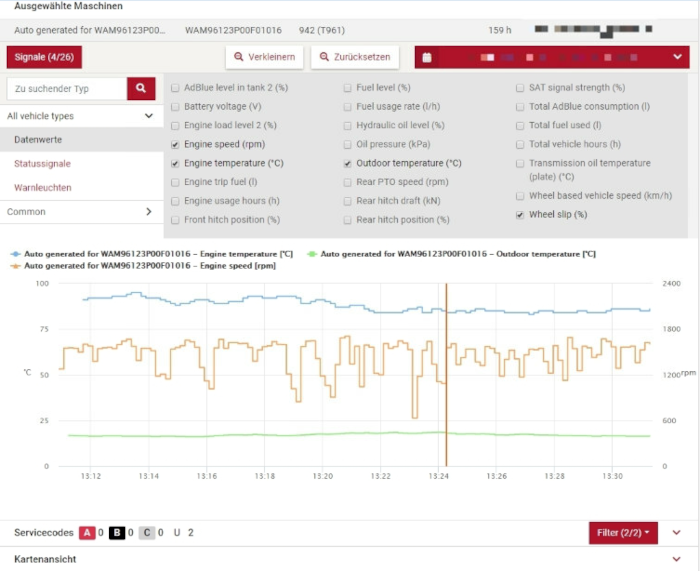This screenshot has height=571, width=700.
Task: Enable the Battery voltage (V) checkbox
Action: (176, 106)
